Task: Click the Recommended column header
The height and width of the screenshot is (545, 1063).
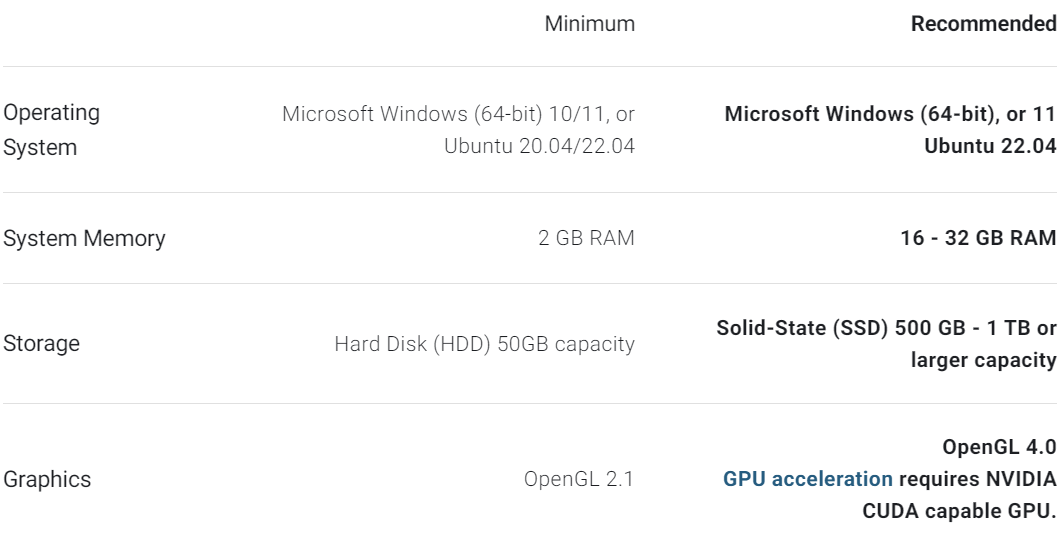Action: [x=984, y=24]
